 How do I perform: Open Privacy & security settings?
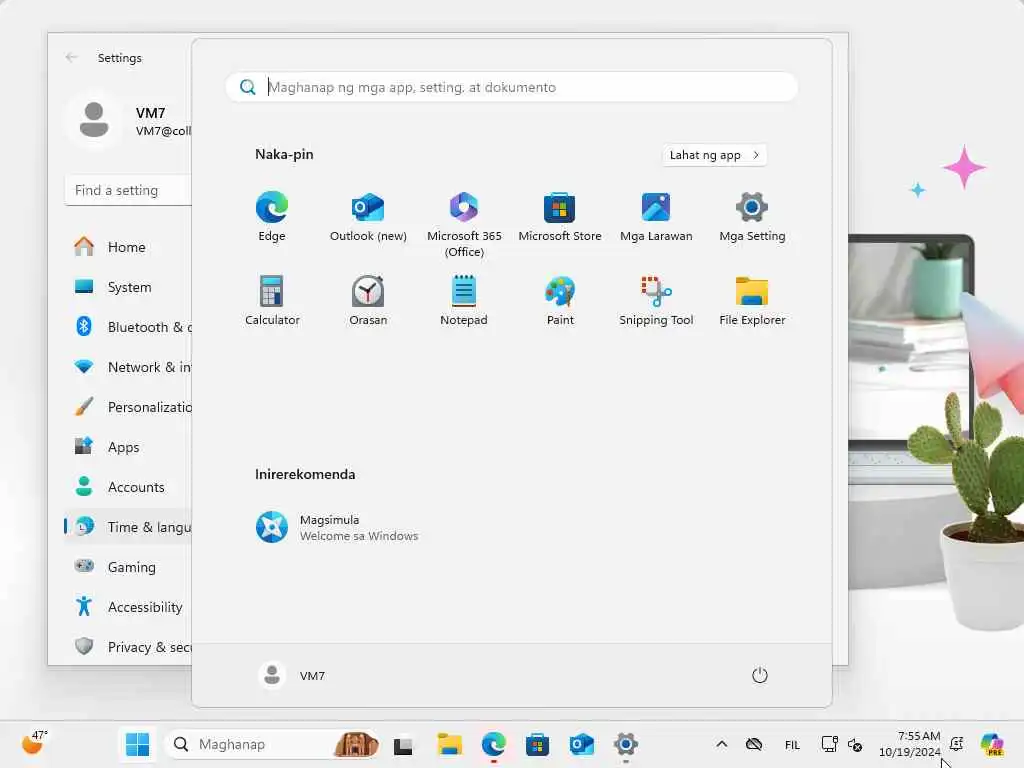tap(129, 647)
